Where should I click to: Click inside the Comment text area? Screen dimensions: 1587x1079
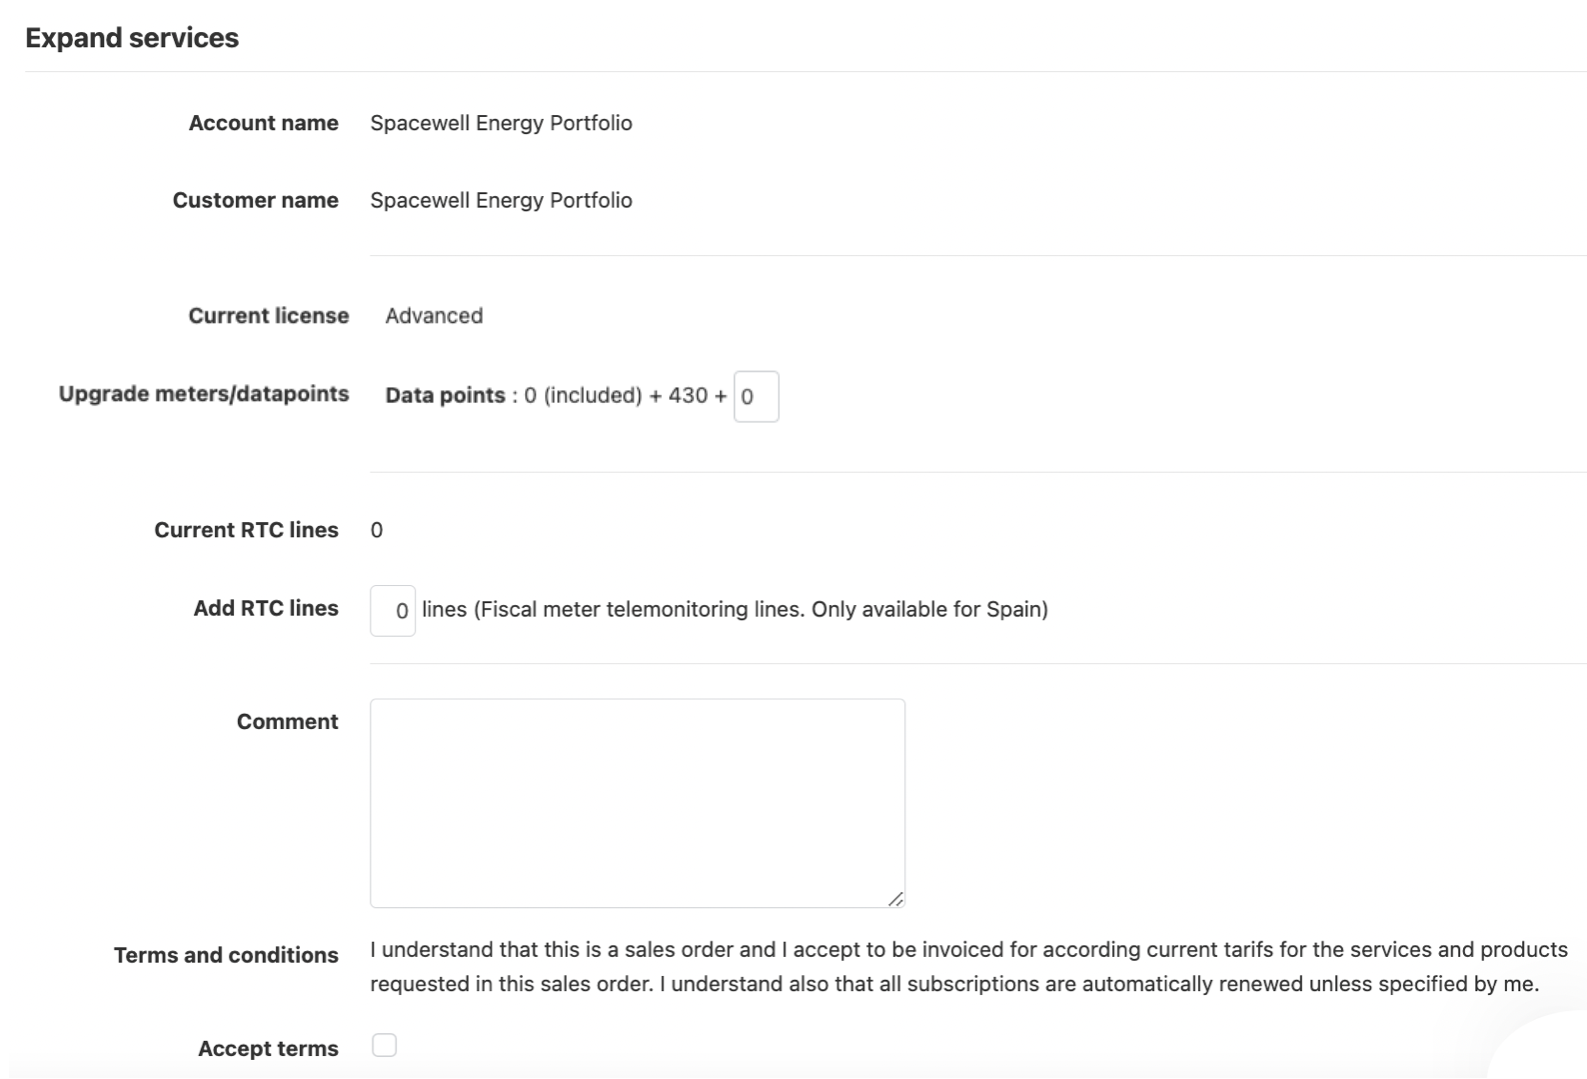tap(637, 803)
